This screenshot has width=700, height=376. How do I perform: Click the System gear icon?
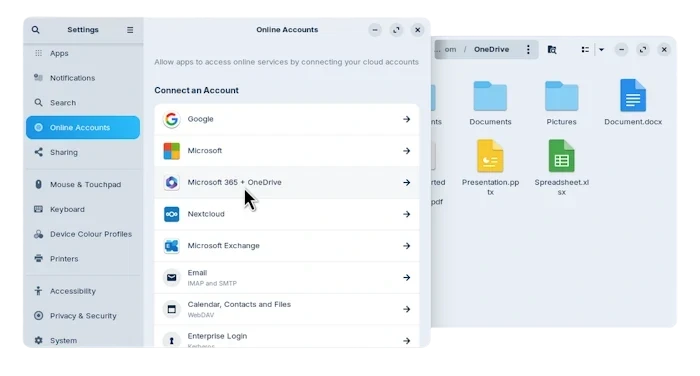(38, 340)
